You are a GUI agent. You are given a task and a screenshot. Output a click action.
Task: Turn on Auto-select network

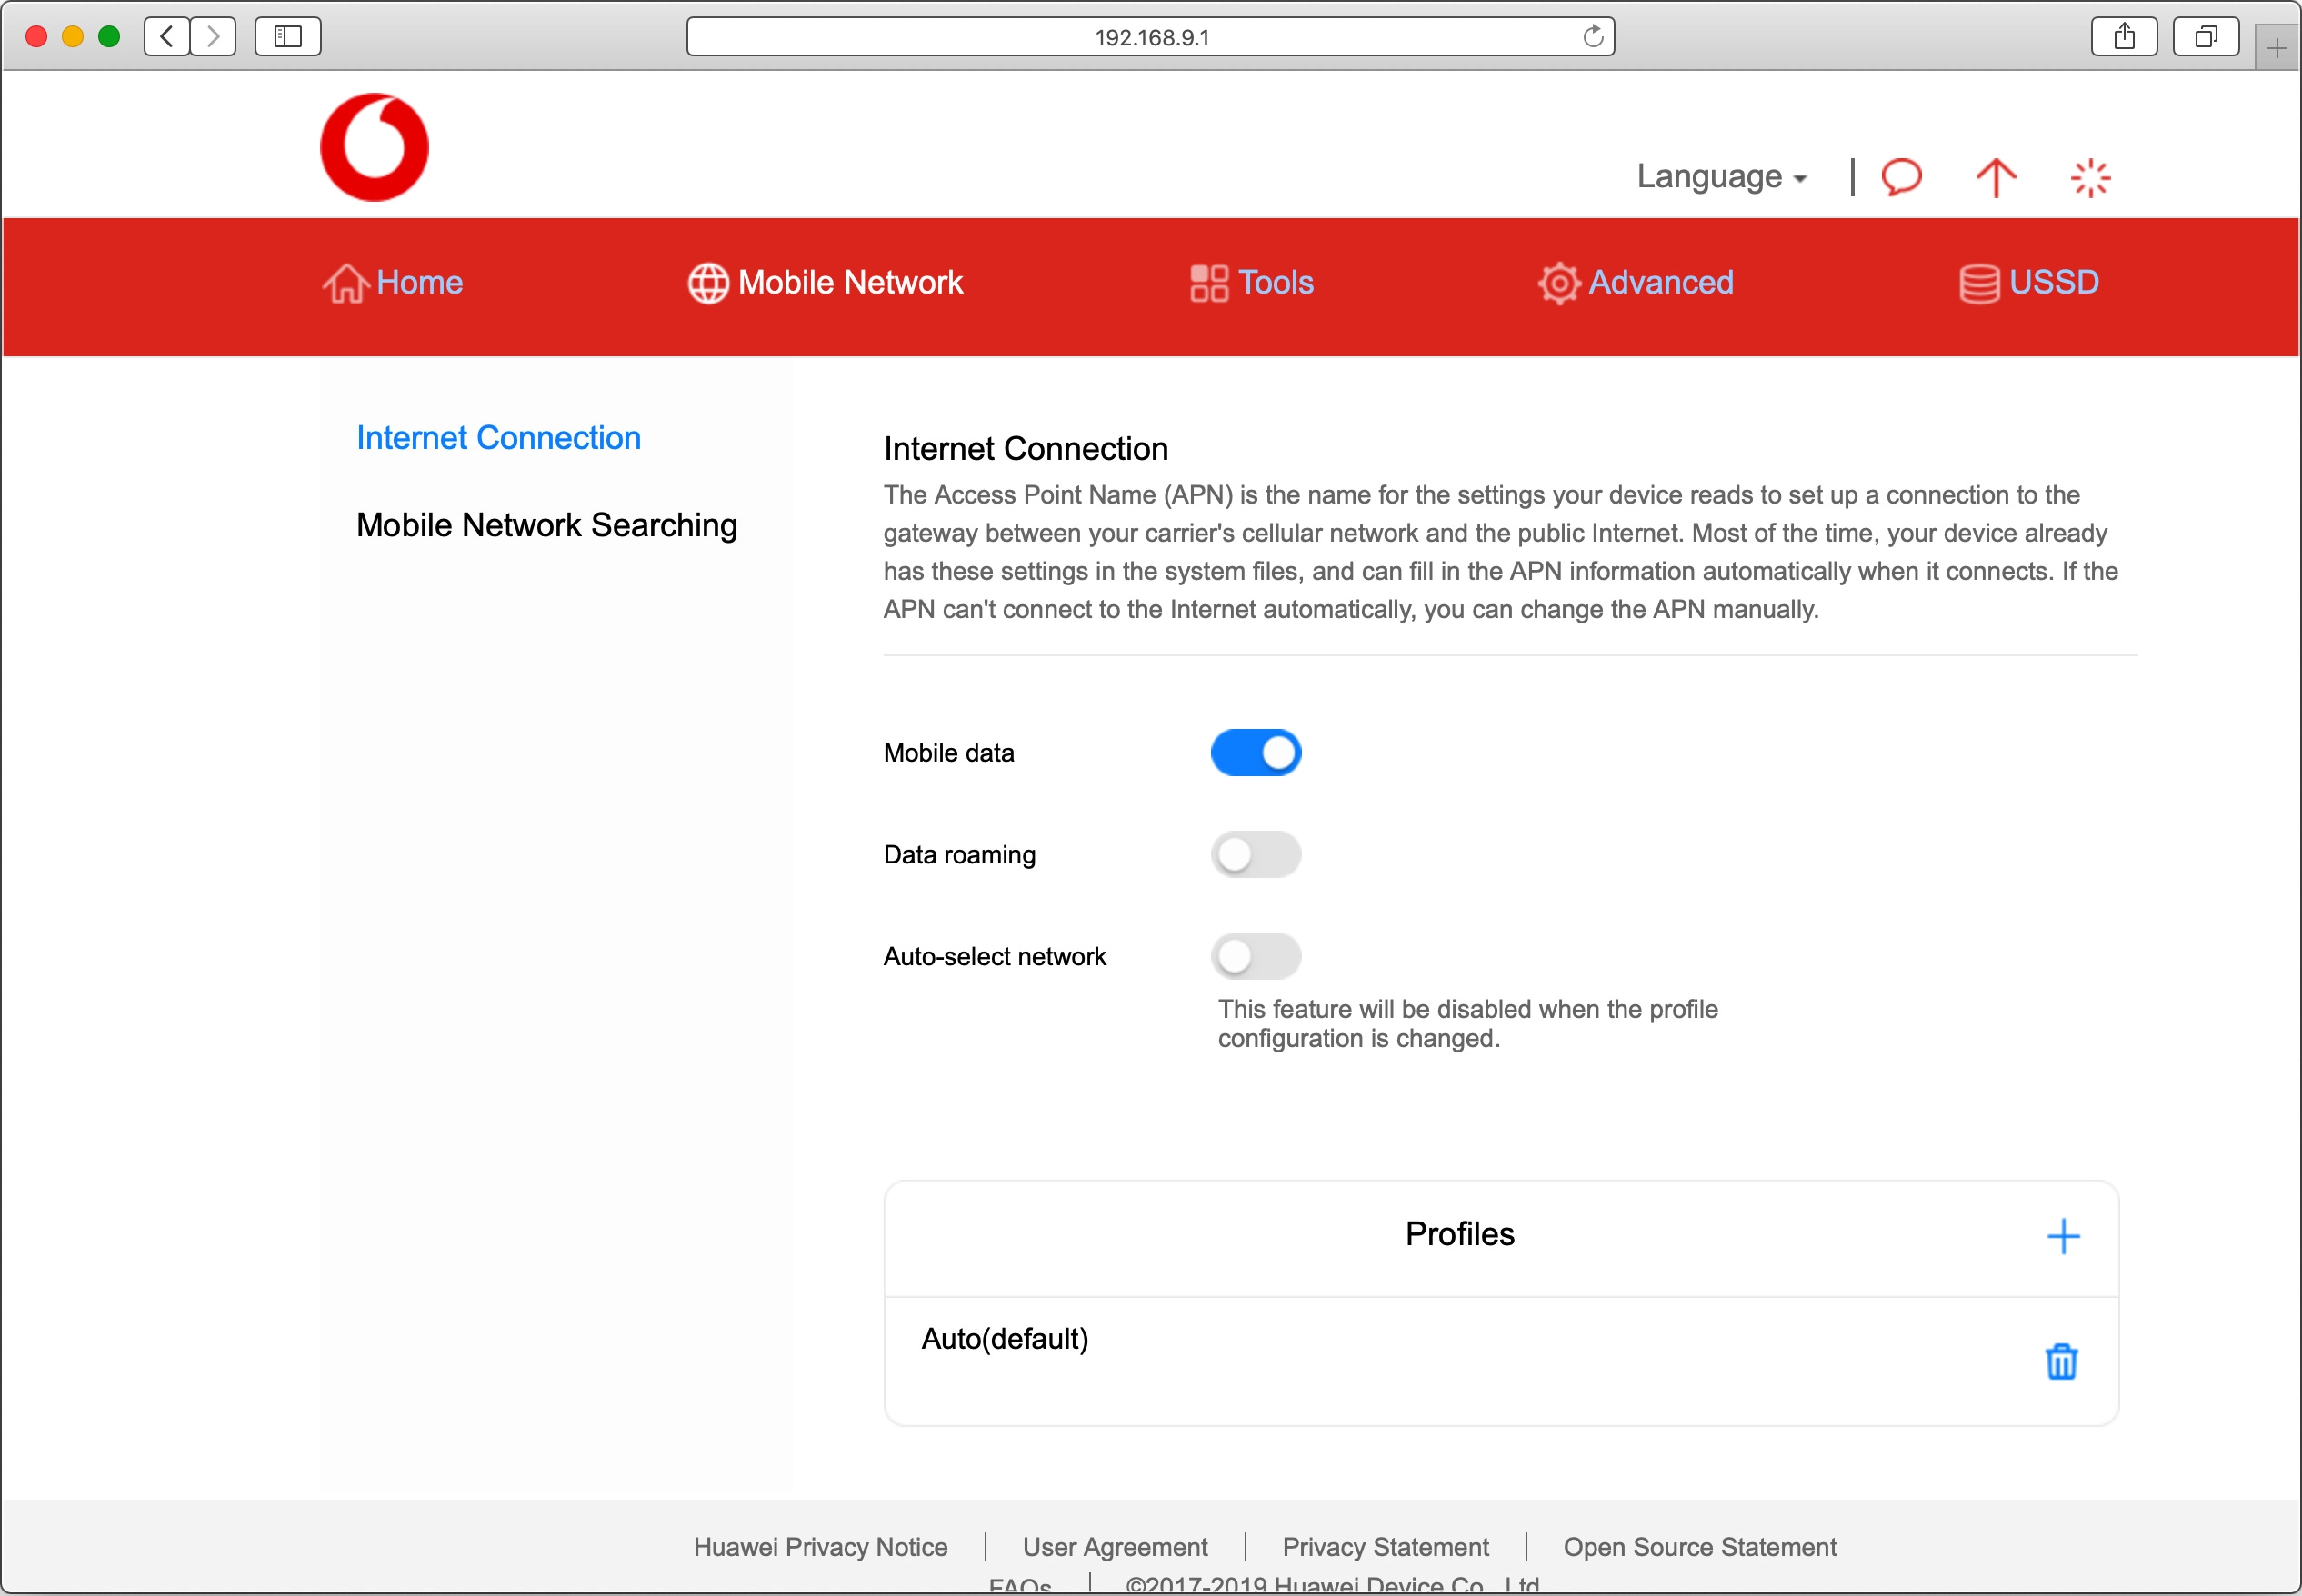pos(1256,956)
